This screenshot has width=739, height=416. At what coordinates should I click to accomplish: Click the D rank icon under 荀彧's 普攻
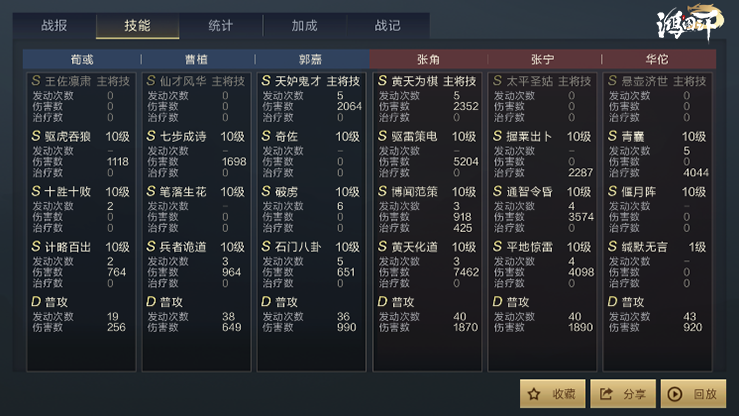pyautogui.click(x=36, y=302)
